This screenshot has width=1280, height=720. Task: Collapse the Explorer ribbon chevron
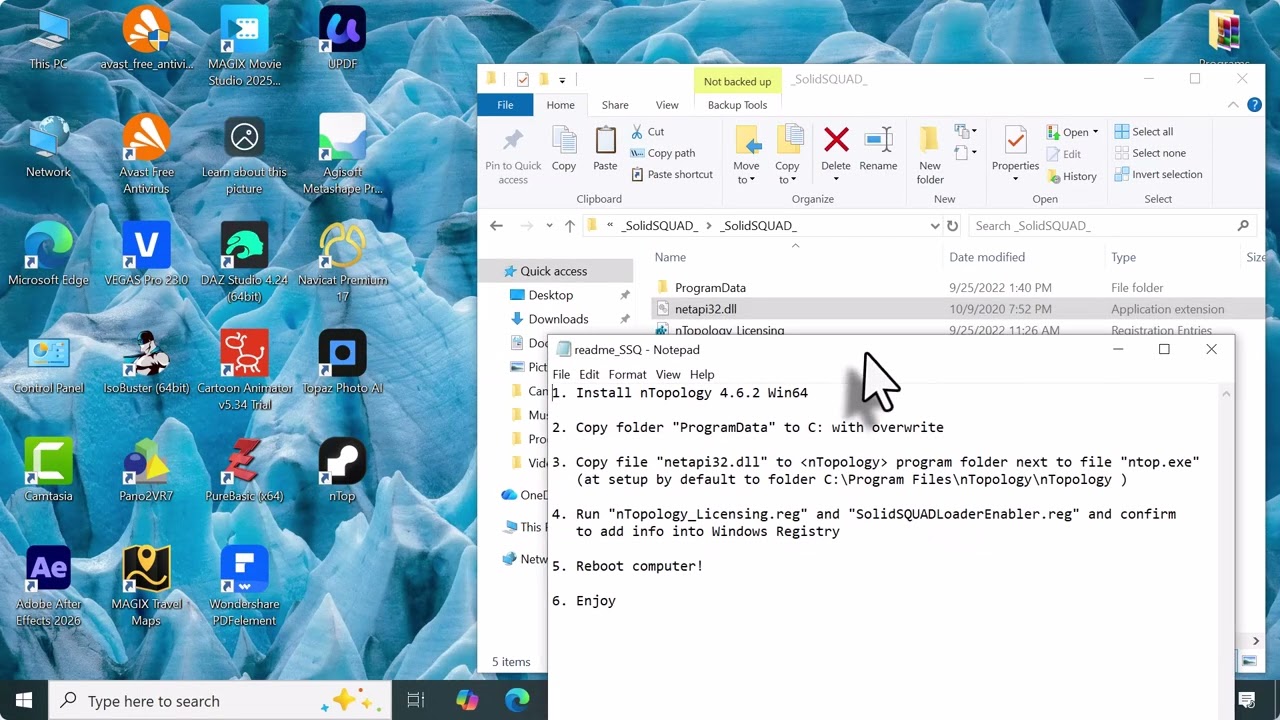pyautogui.click(x=1233, y=105)
